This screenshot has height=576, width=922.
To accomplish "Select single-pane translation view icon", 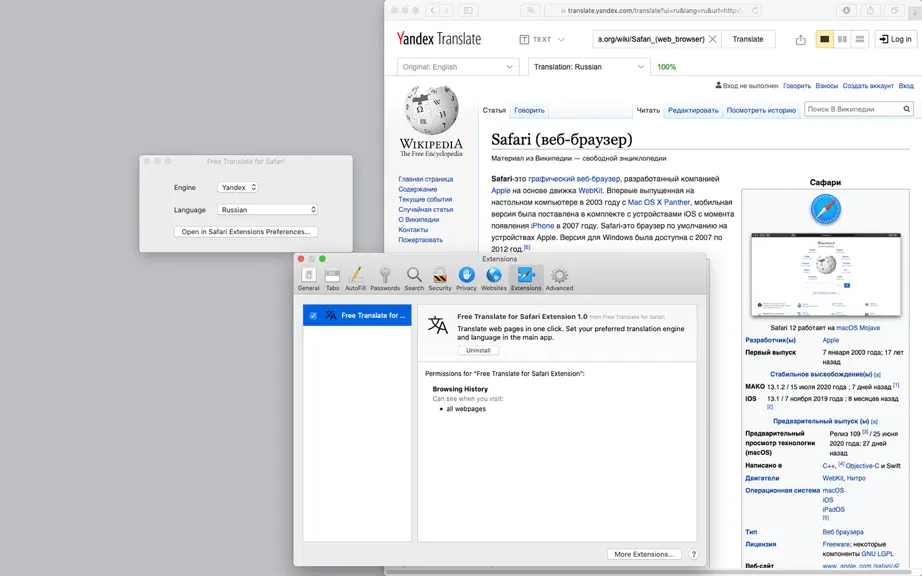I will point(824,39).
